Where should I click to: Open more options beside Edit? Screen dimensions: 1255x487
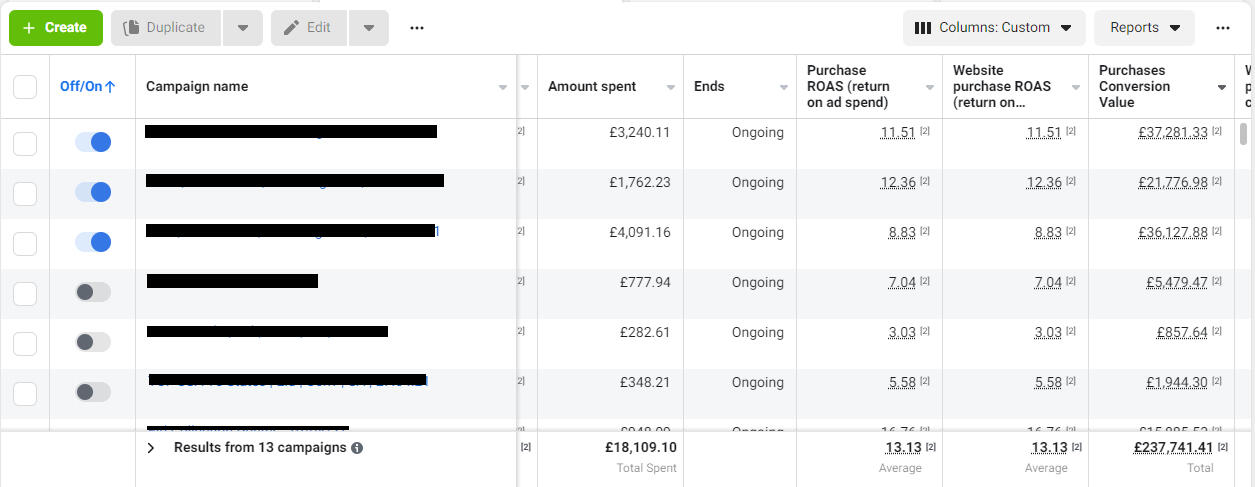coord(417,28)
